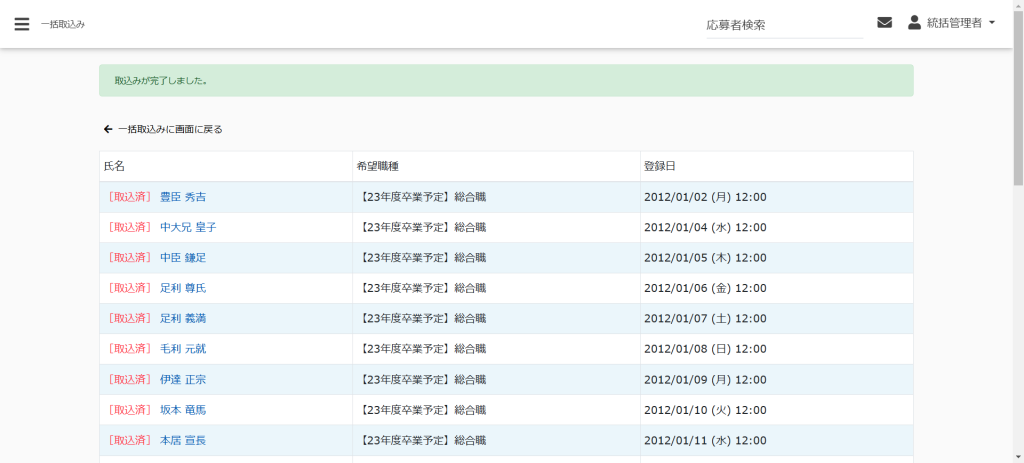The image size is (1024, 463).
Task: Click the 氏名 column header
Action: (x=114, y=166)
